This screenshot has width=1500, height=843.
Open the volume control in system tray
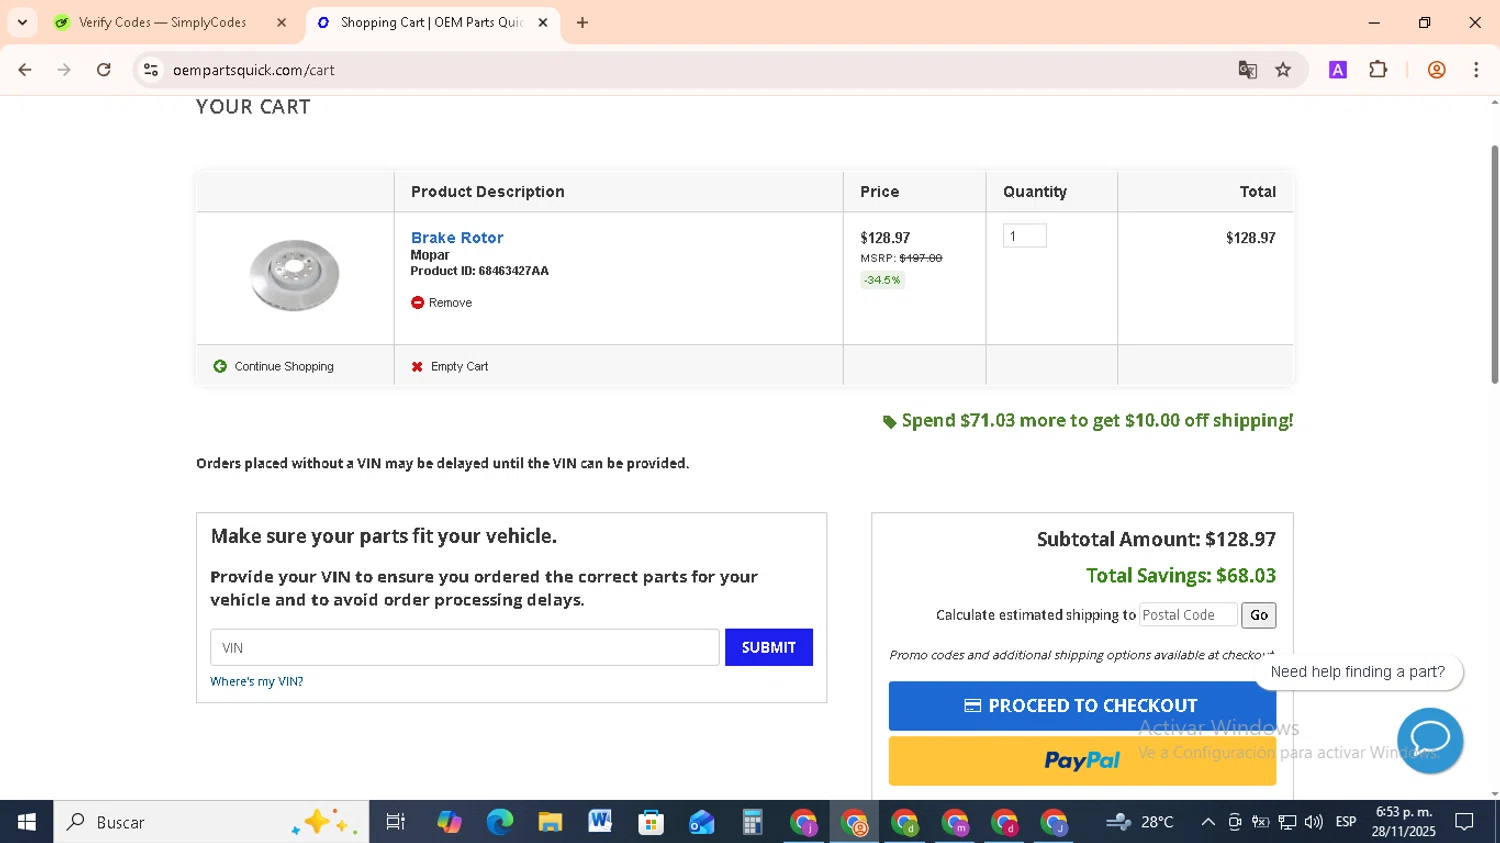1314,822
